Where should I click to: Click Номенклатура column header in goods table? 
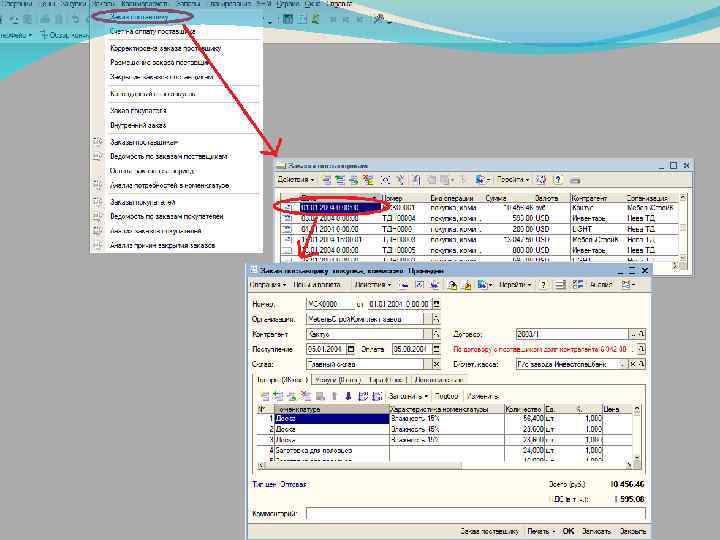click(332, 409)
